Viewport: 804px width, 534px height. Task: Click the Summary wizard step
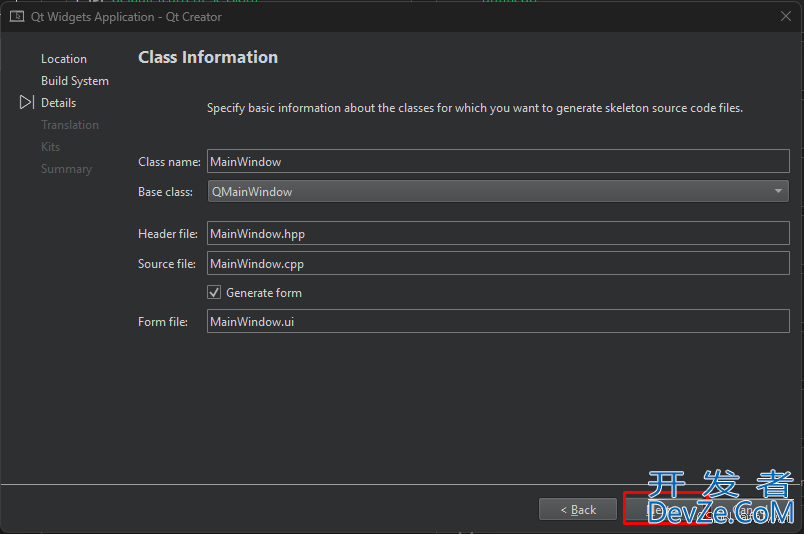pyautogui.click(x=67, y=169)
